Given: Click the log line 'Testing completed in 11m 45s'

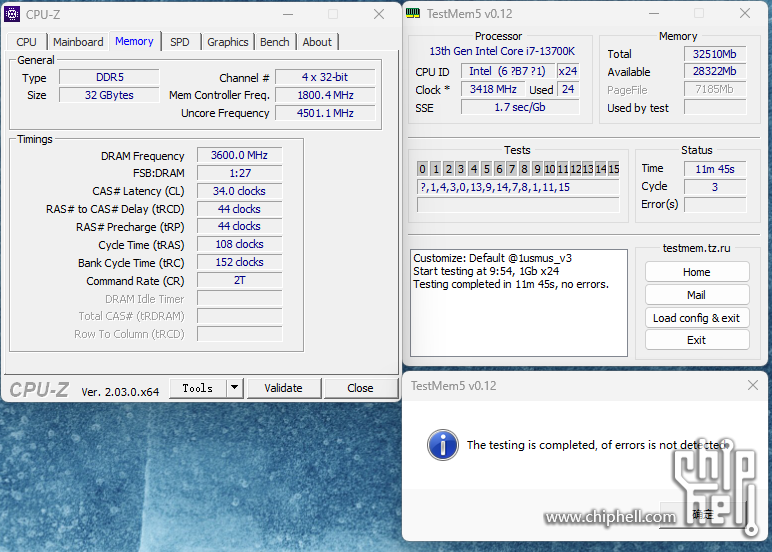Looking at the screenshot, I should click(x=511, y=284).
